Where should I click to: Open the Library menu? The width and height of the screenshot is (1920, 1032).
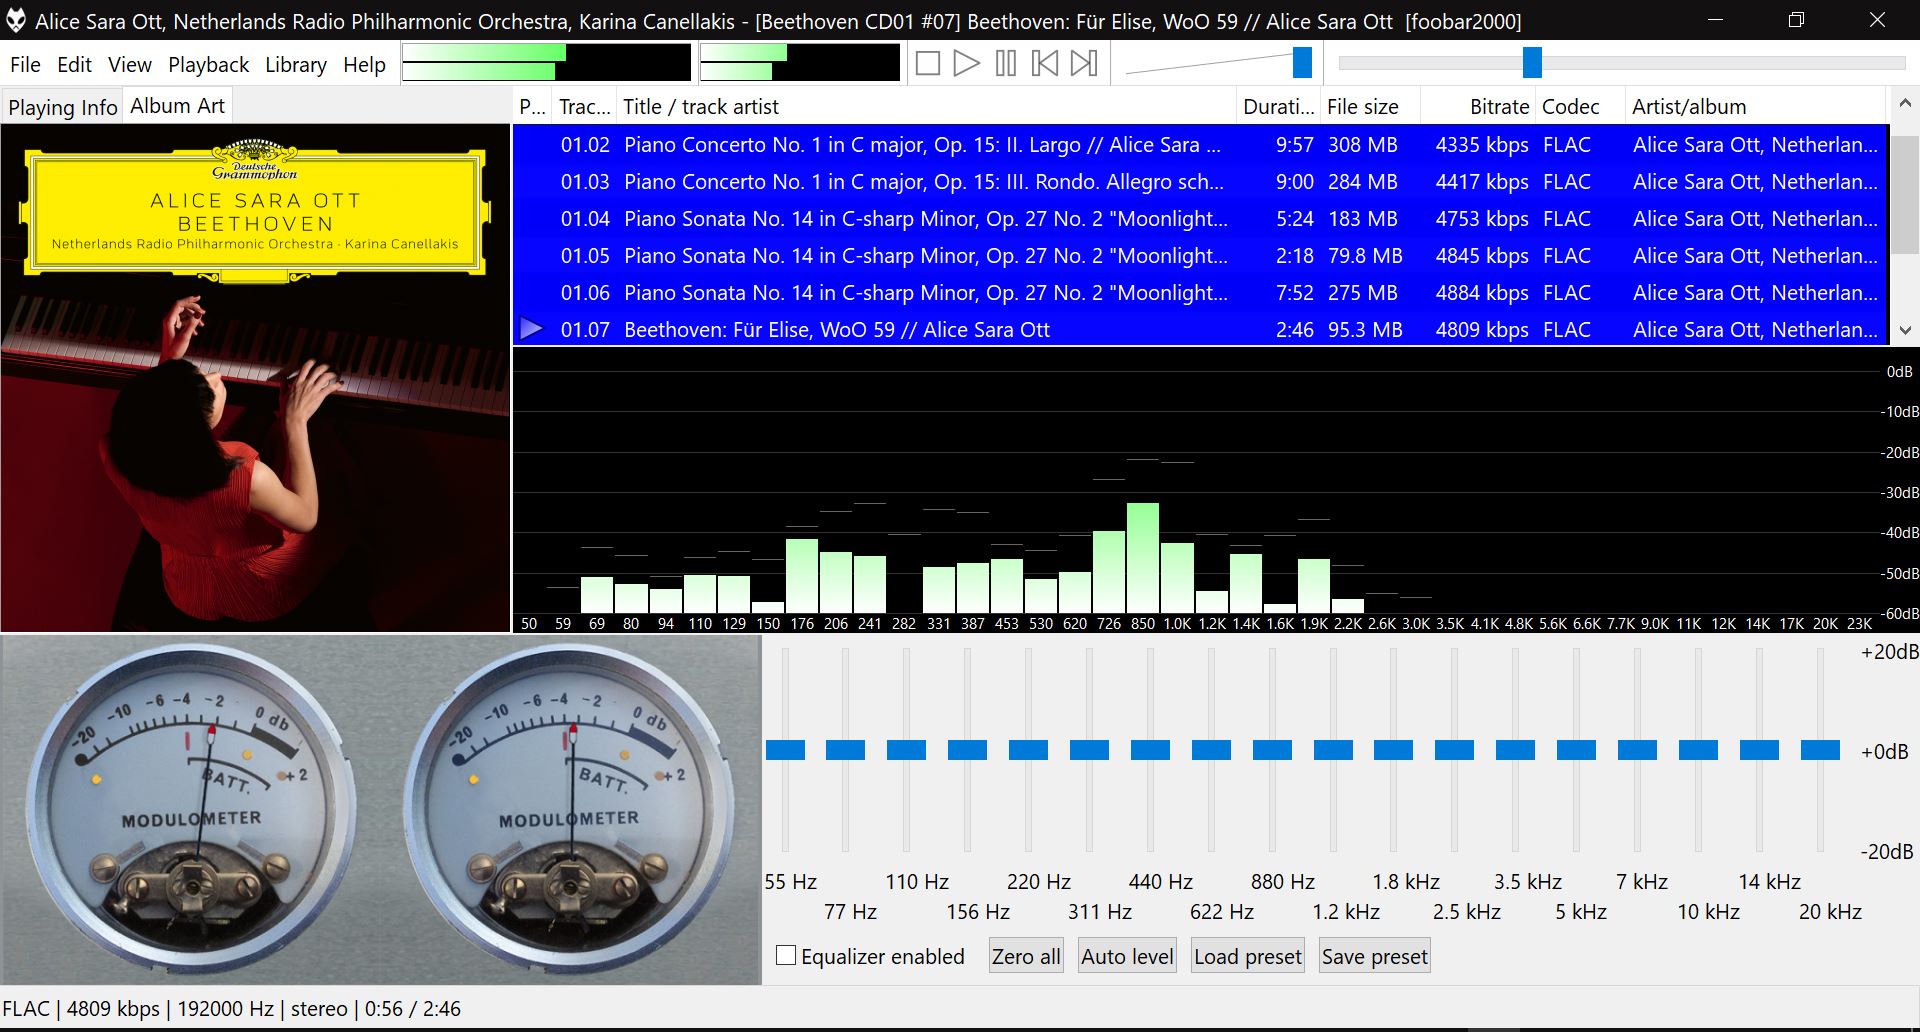(x=295, y=65)
